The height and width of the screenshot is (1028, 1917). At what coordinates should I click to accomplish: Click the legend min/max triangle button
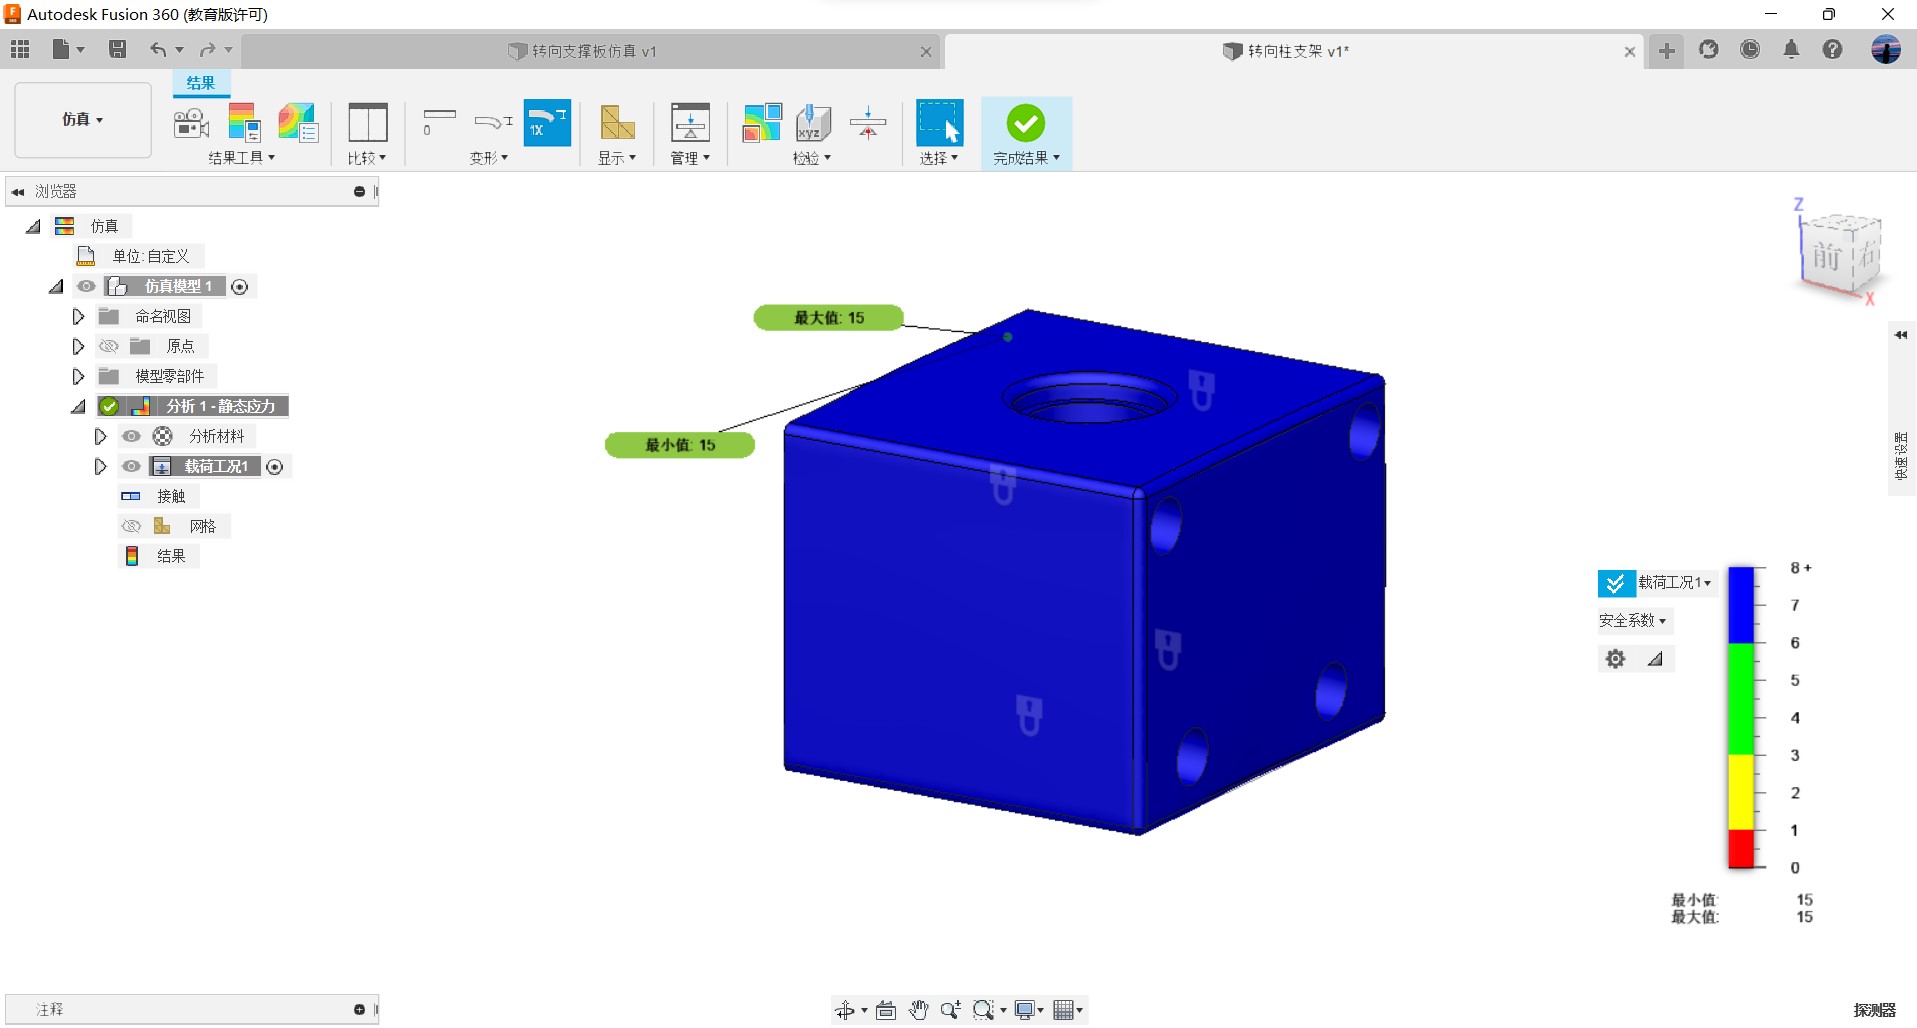(x=1655, y=659)
